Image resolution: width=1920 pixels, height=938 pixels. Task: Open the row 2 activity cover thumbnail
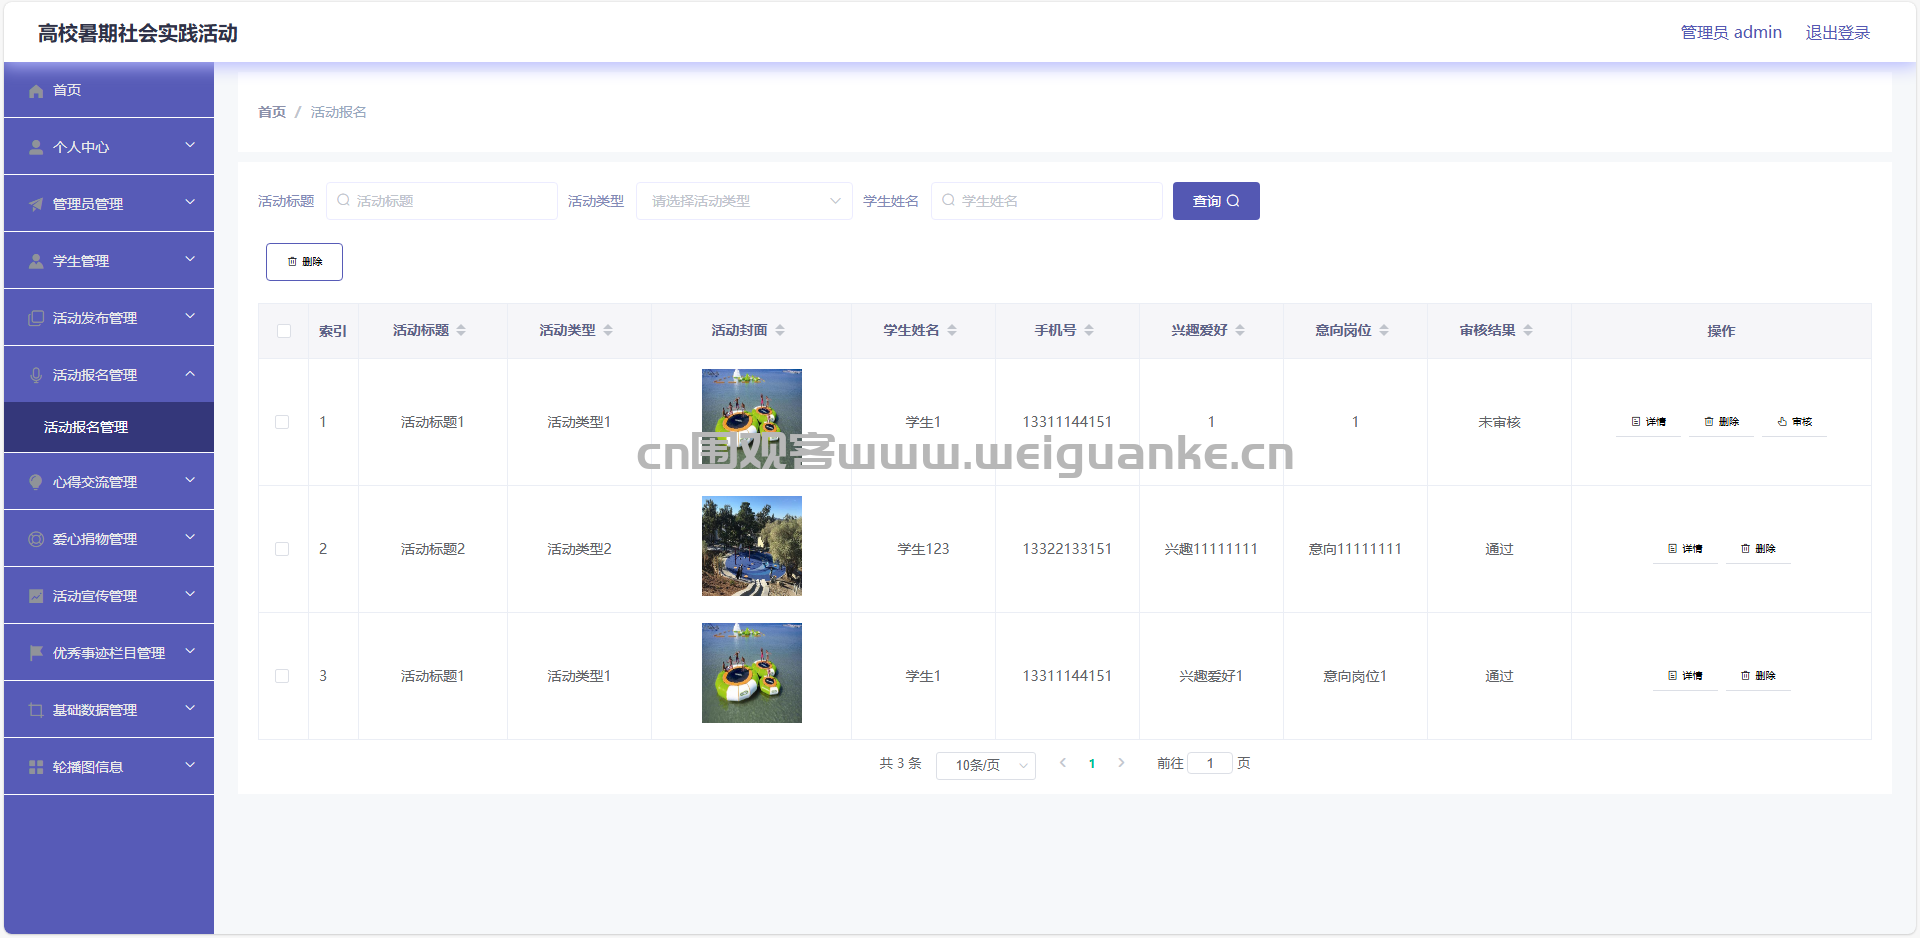tap(751, 546)
